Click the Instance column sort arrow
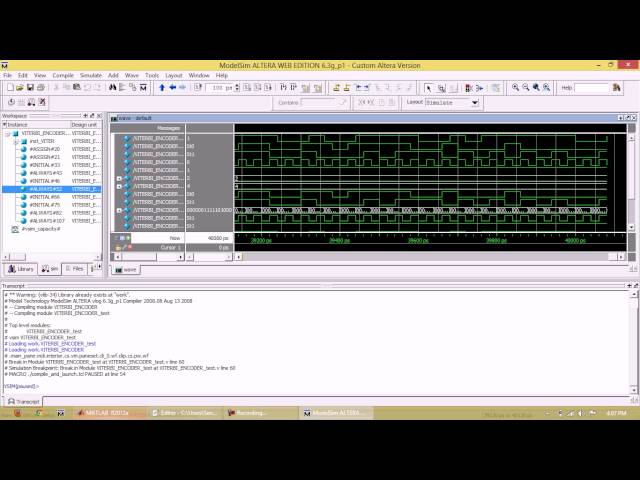640x480 pixels. [5, 124]
